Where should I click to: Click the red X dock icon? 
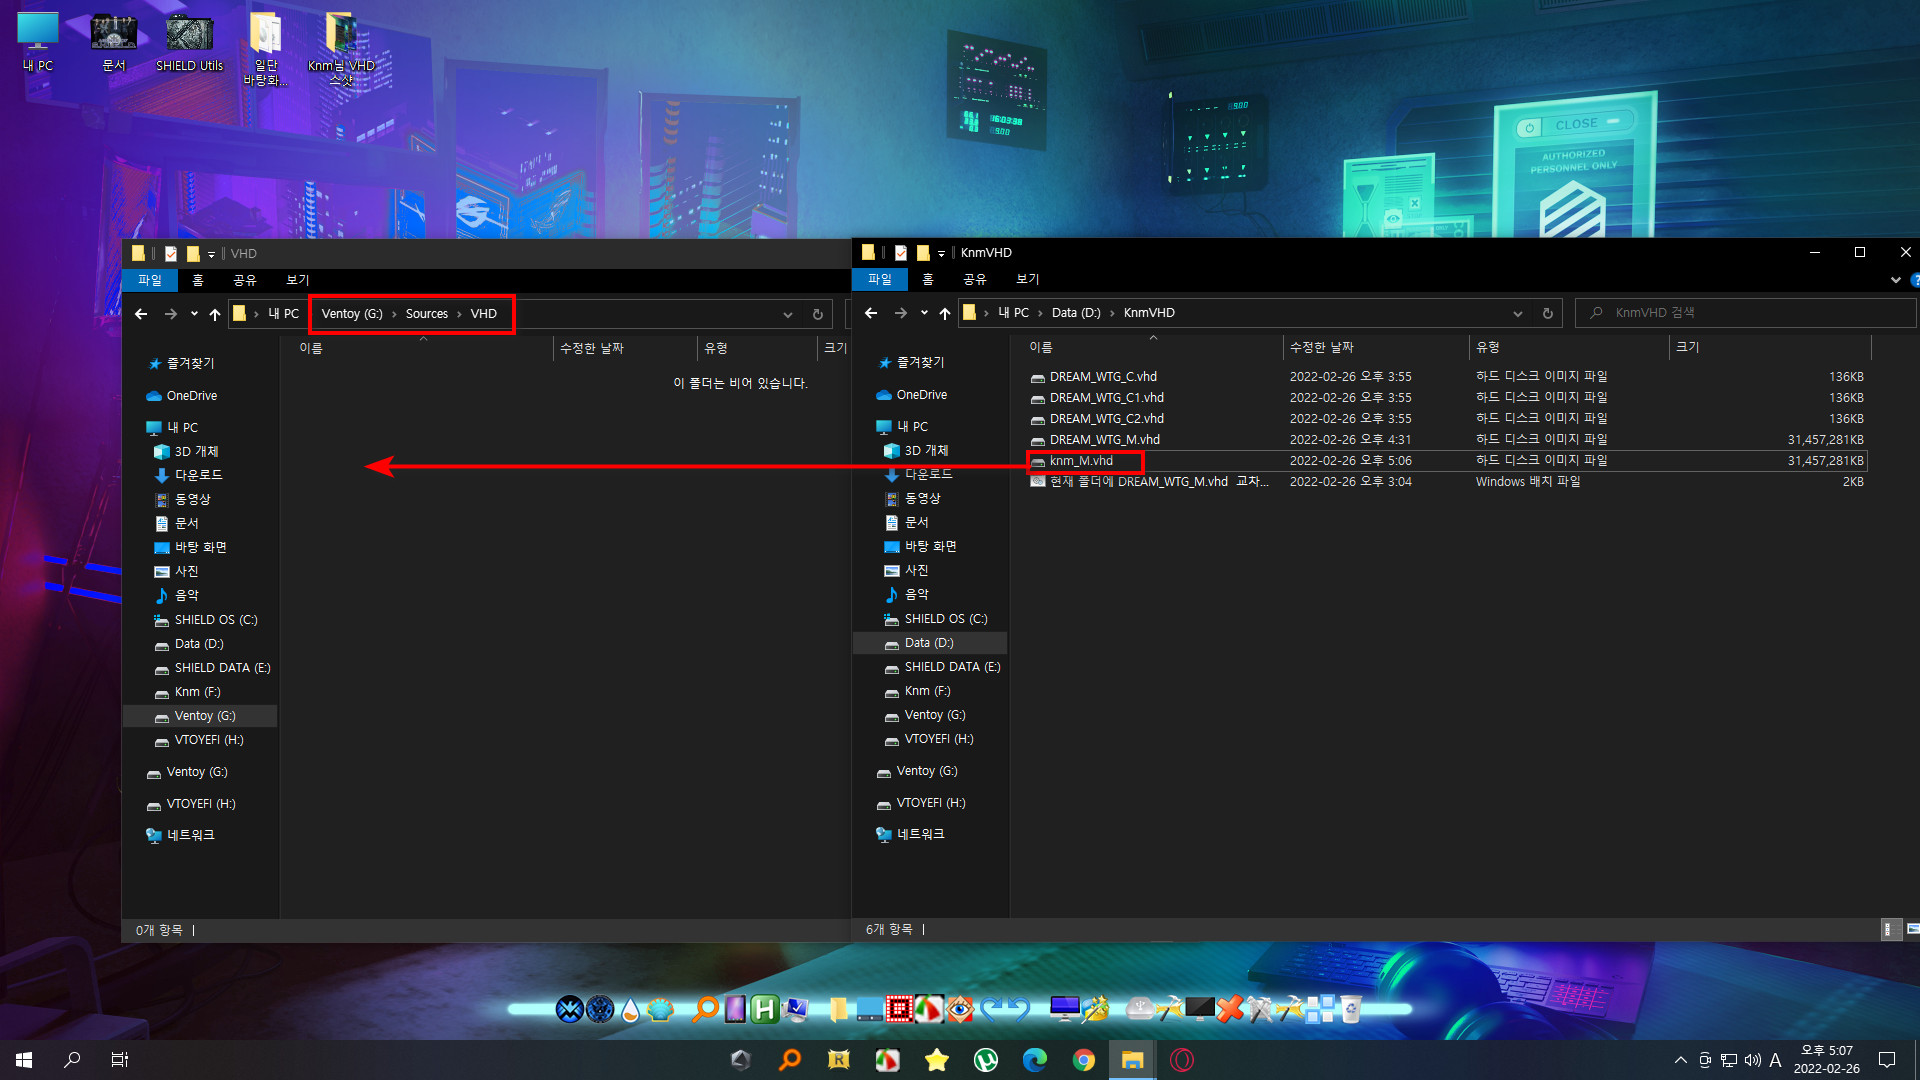pyautogui.click(x=1230, y=1009)
